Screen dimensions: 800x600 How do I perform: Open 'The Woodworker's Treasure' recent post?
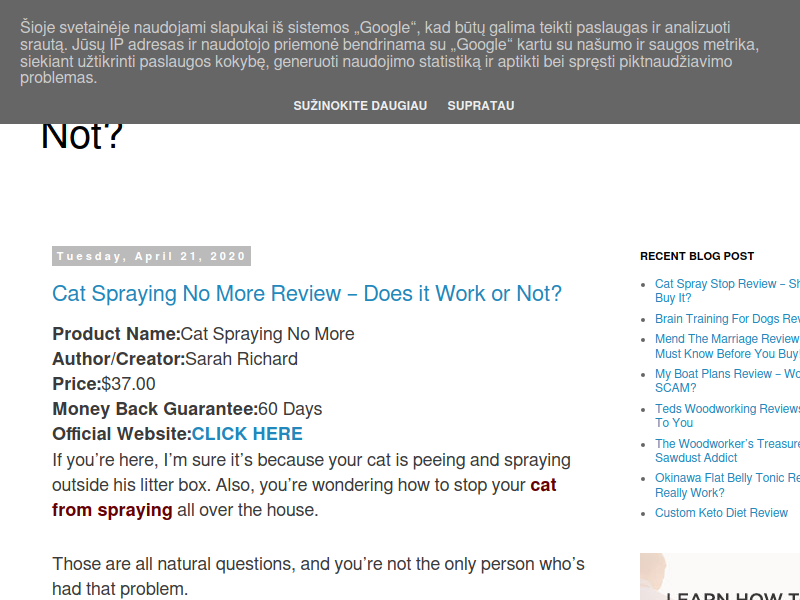pos(728,451)
